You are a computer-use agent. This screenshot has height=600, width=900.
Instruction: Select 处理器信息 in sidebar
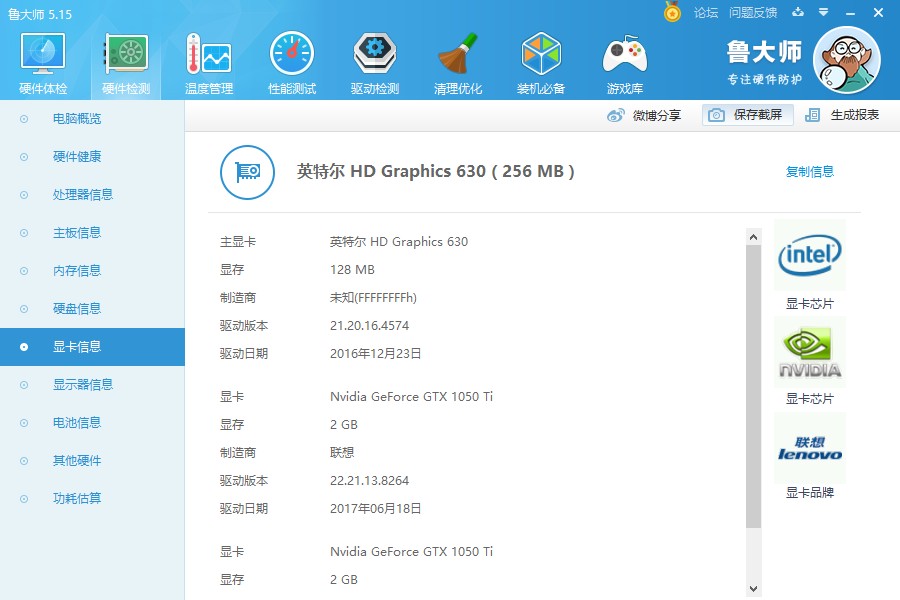tap(92, 195)
